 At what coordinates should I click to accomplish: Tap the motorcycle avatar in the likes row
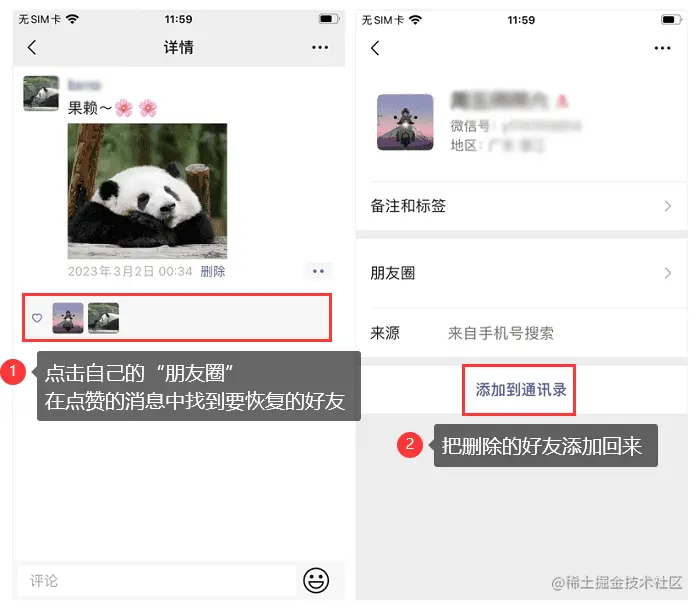68,318
